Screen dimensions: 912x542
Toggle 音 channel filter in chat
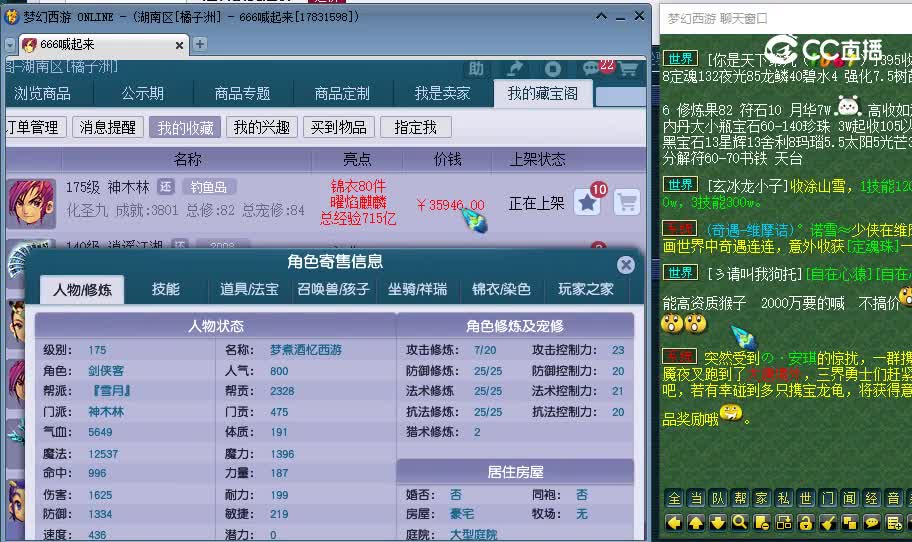[x=894, y=498]
